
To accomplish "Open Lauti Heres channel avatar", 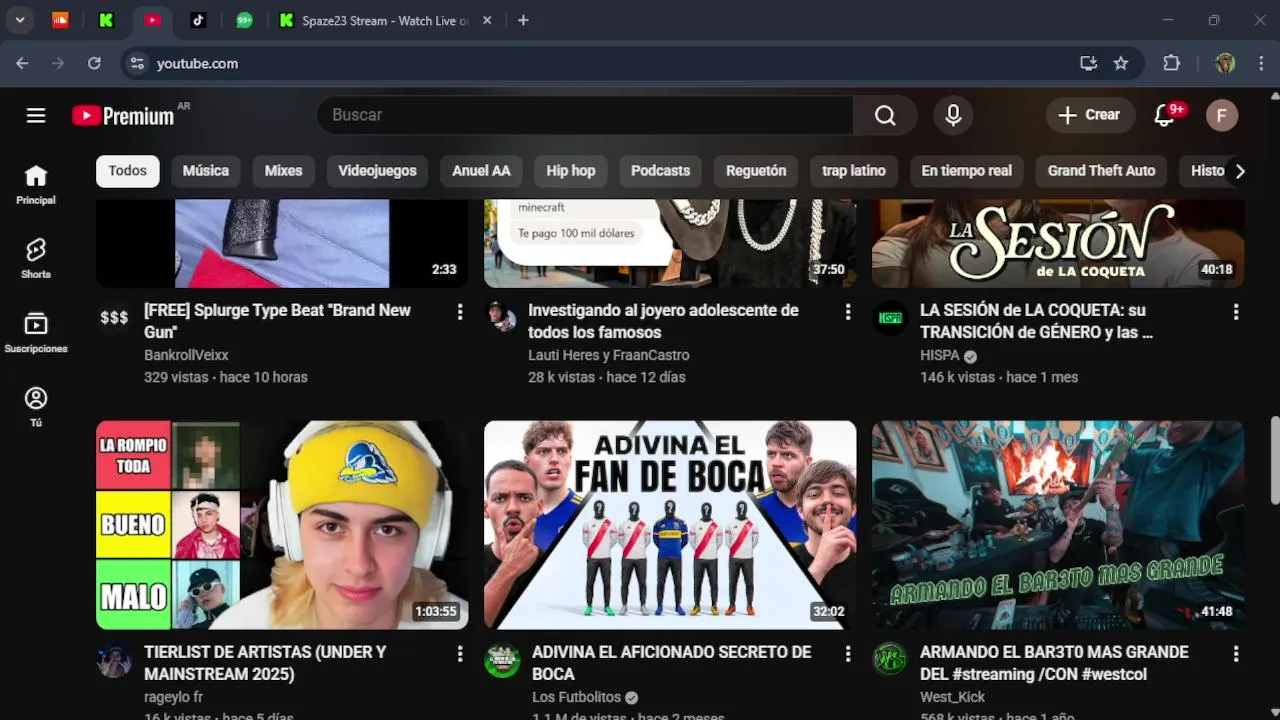I will pyautogui.click(x=502, y=318).
